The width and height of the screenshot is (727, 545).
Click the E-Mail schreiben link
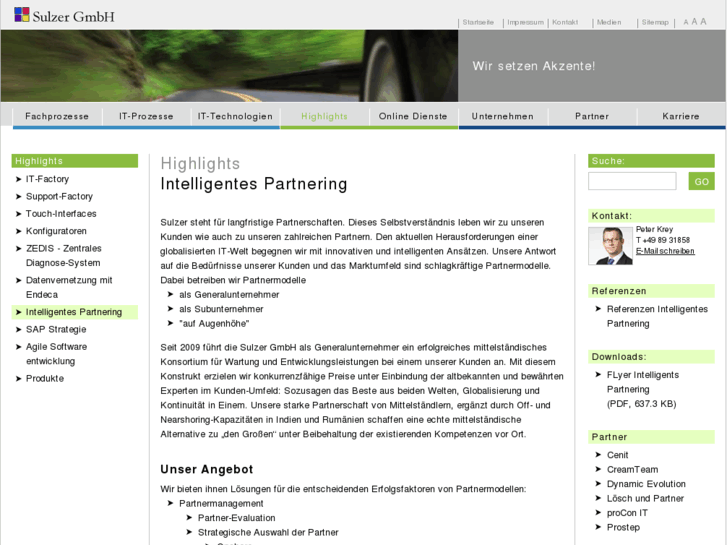(665, 251)
